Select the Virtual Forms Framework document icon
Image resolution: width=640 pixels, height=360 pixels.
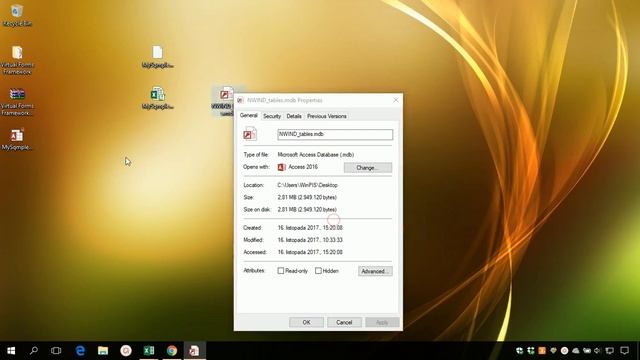pos(17,60)
